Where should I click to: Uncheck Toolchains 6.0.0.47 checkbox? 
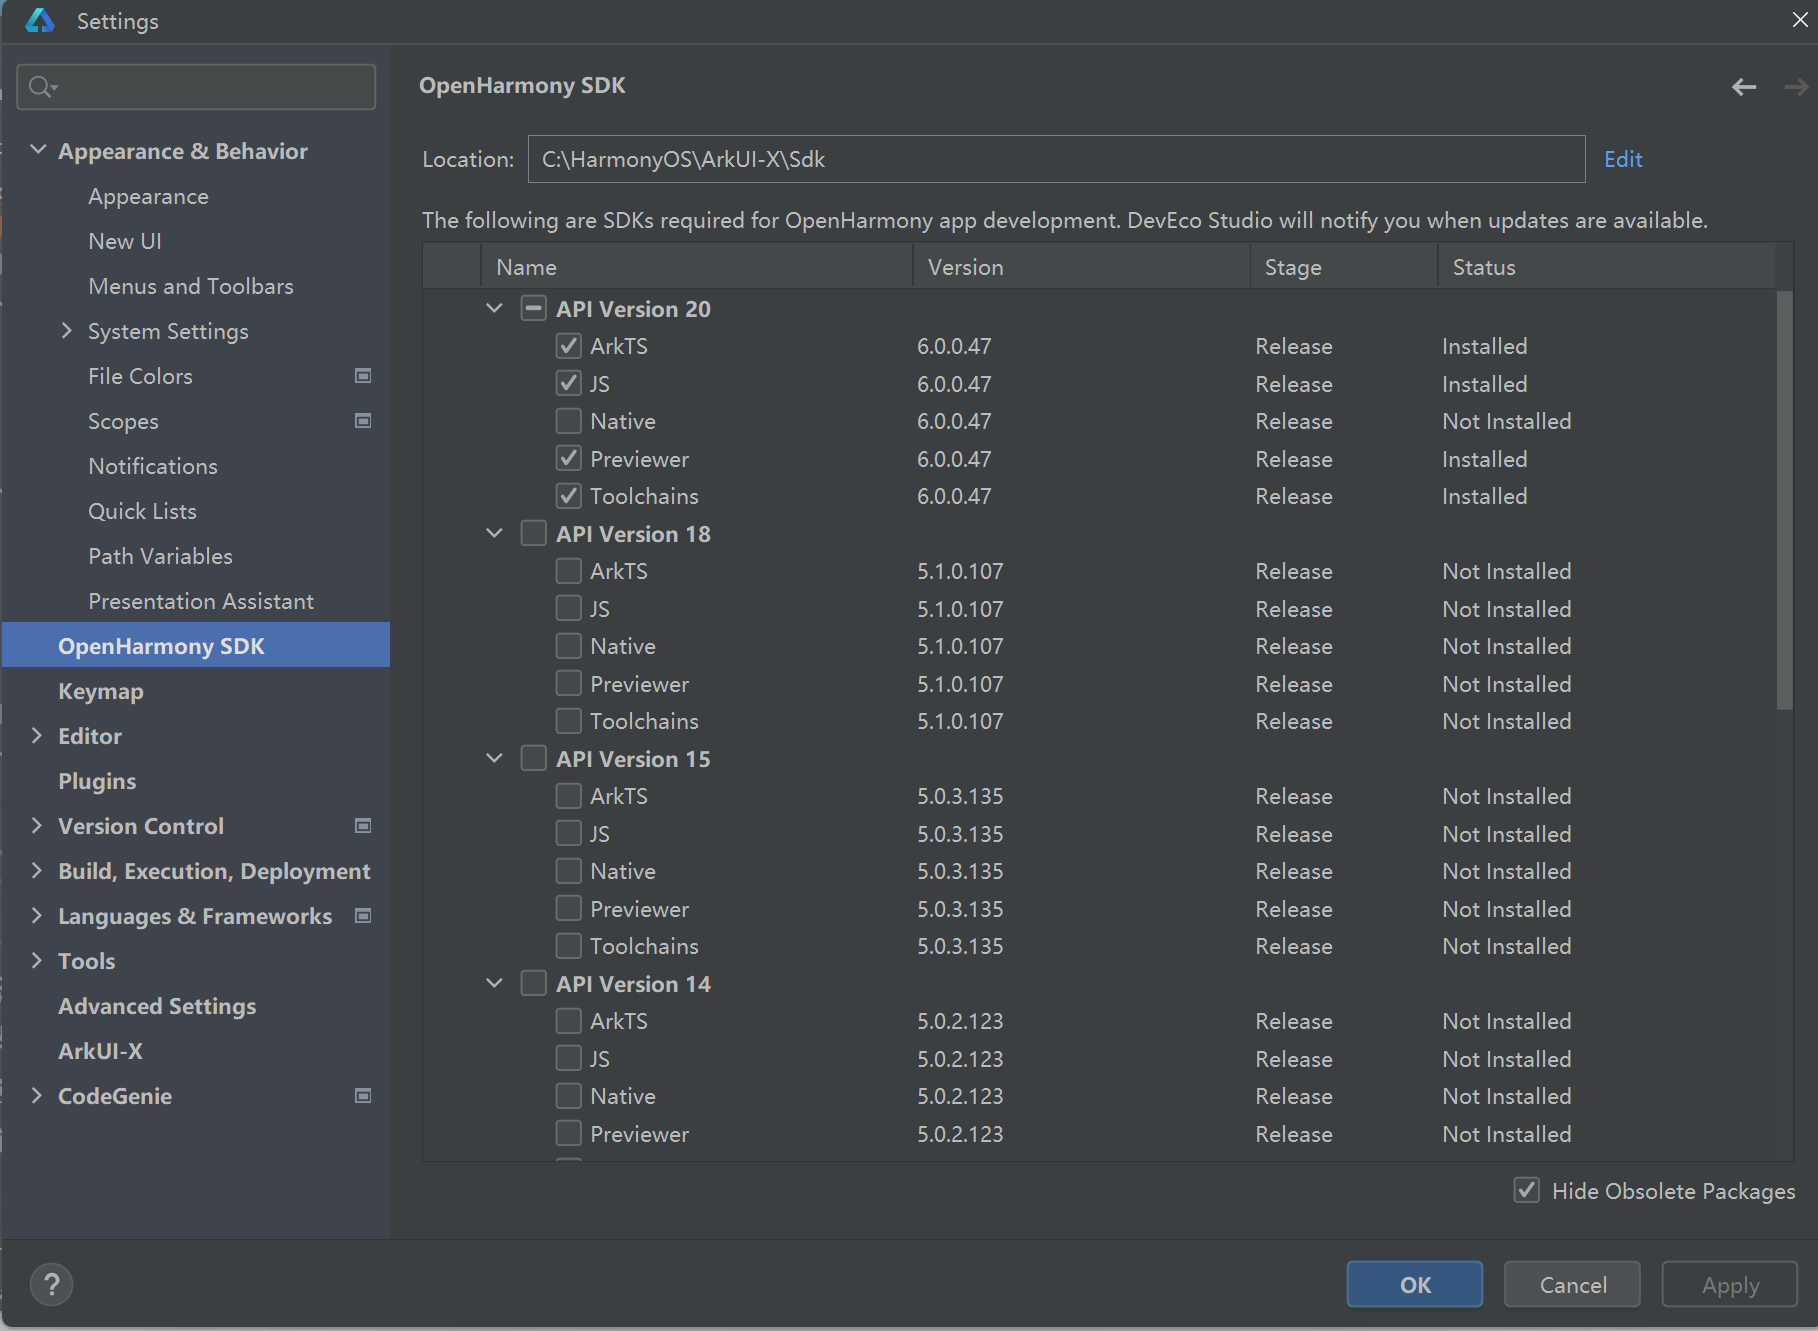[x=568, y=496]
